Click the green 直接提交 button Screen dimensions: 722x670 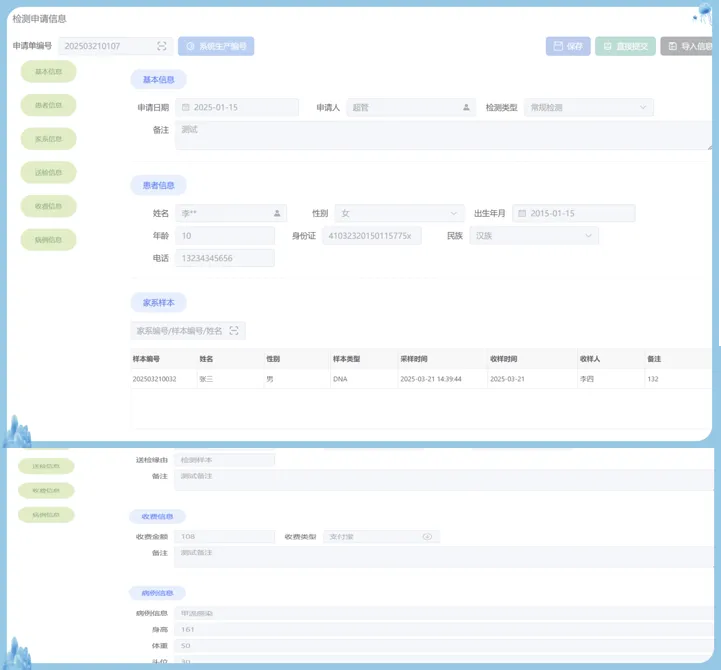tap(625, 46)
